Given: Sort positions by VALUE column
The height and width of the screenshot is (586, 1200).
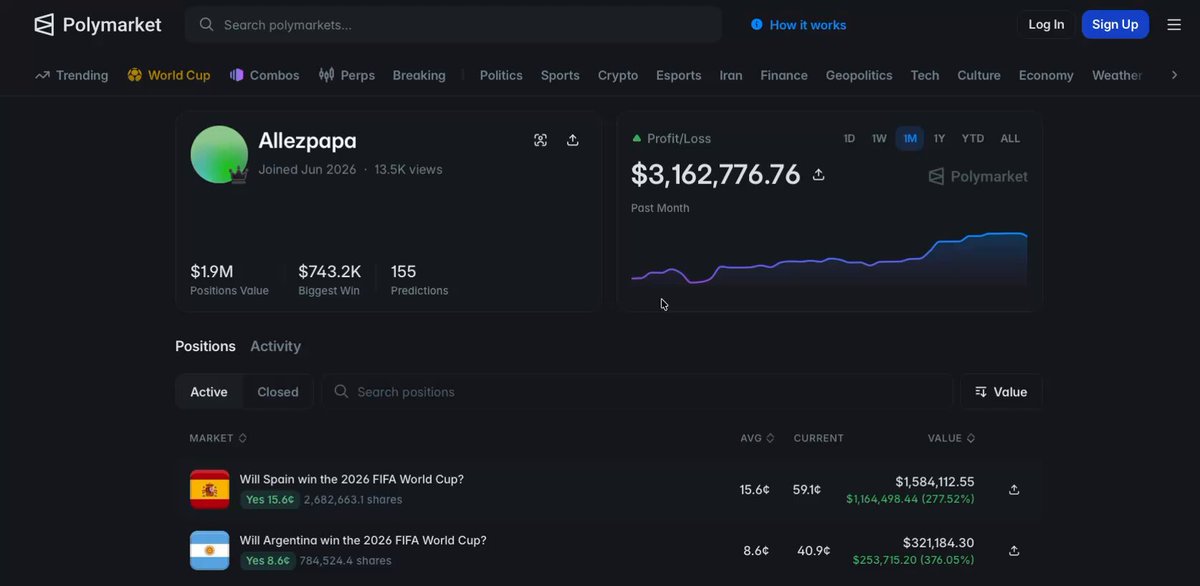Looking at the screenshot, I should tap(951, 438).
